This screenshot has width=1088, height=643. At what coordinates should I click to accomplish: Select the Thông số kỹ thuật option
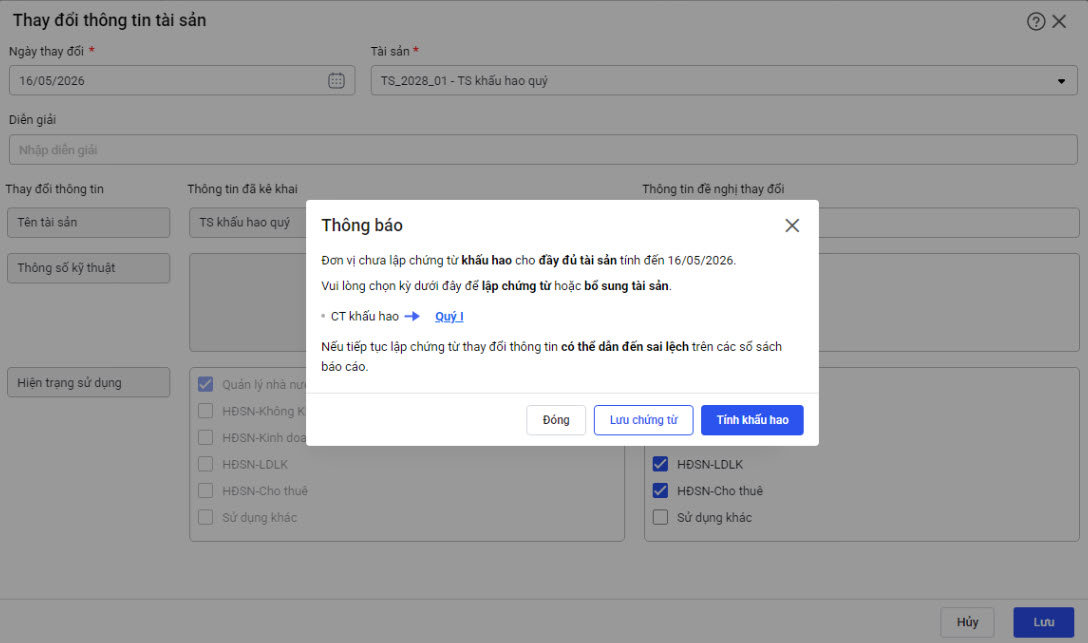(88, 268)
